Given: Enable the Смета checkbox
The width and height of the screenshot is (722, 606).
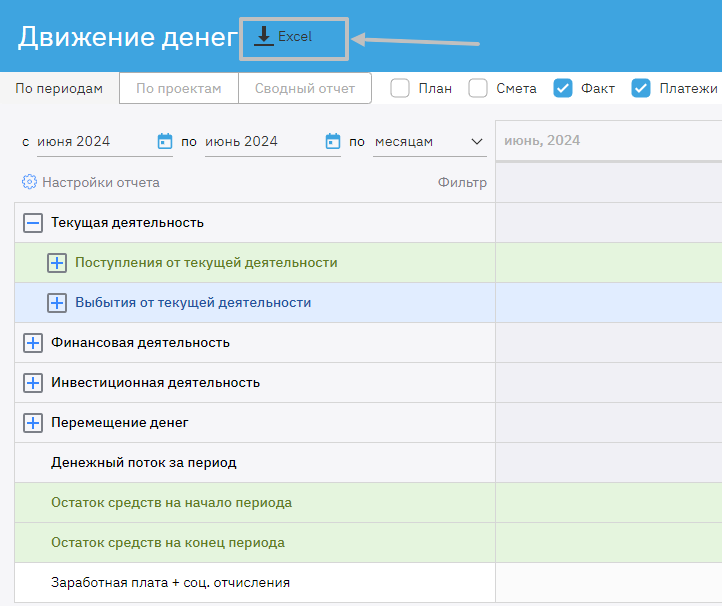Looking at the screenshot, I should pyautogui.click(x=478, y=88).
